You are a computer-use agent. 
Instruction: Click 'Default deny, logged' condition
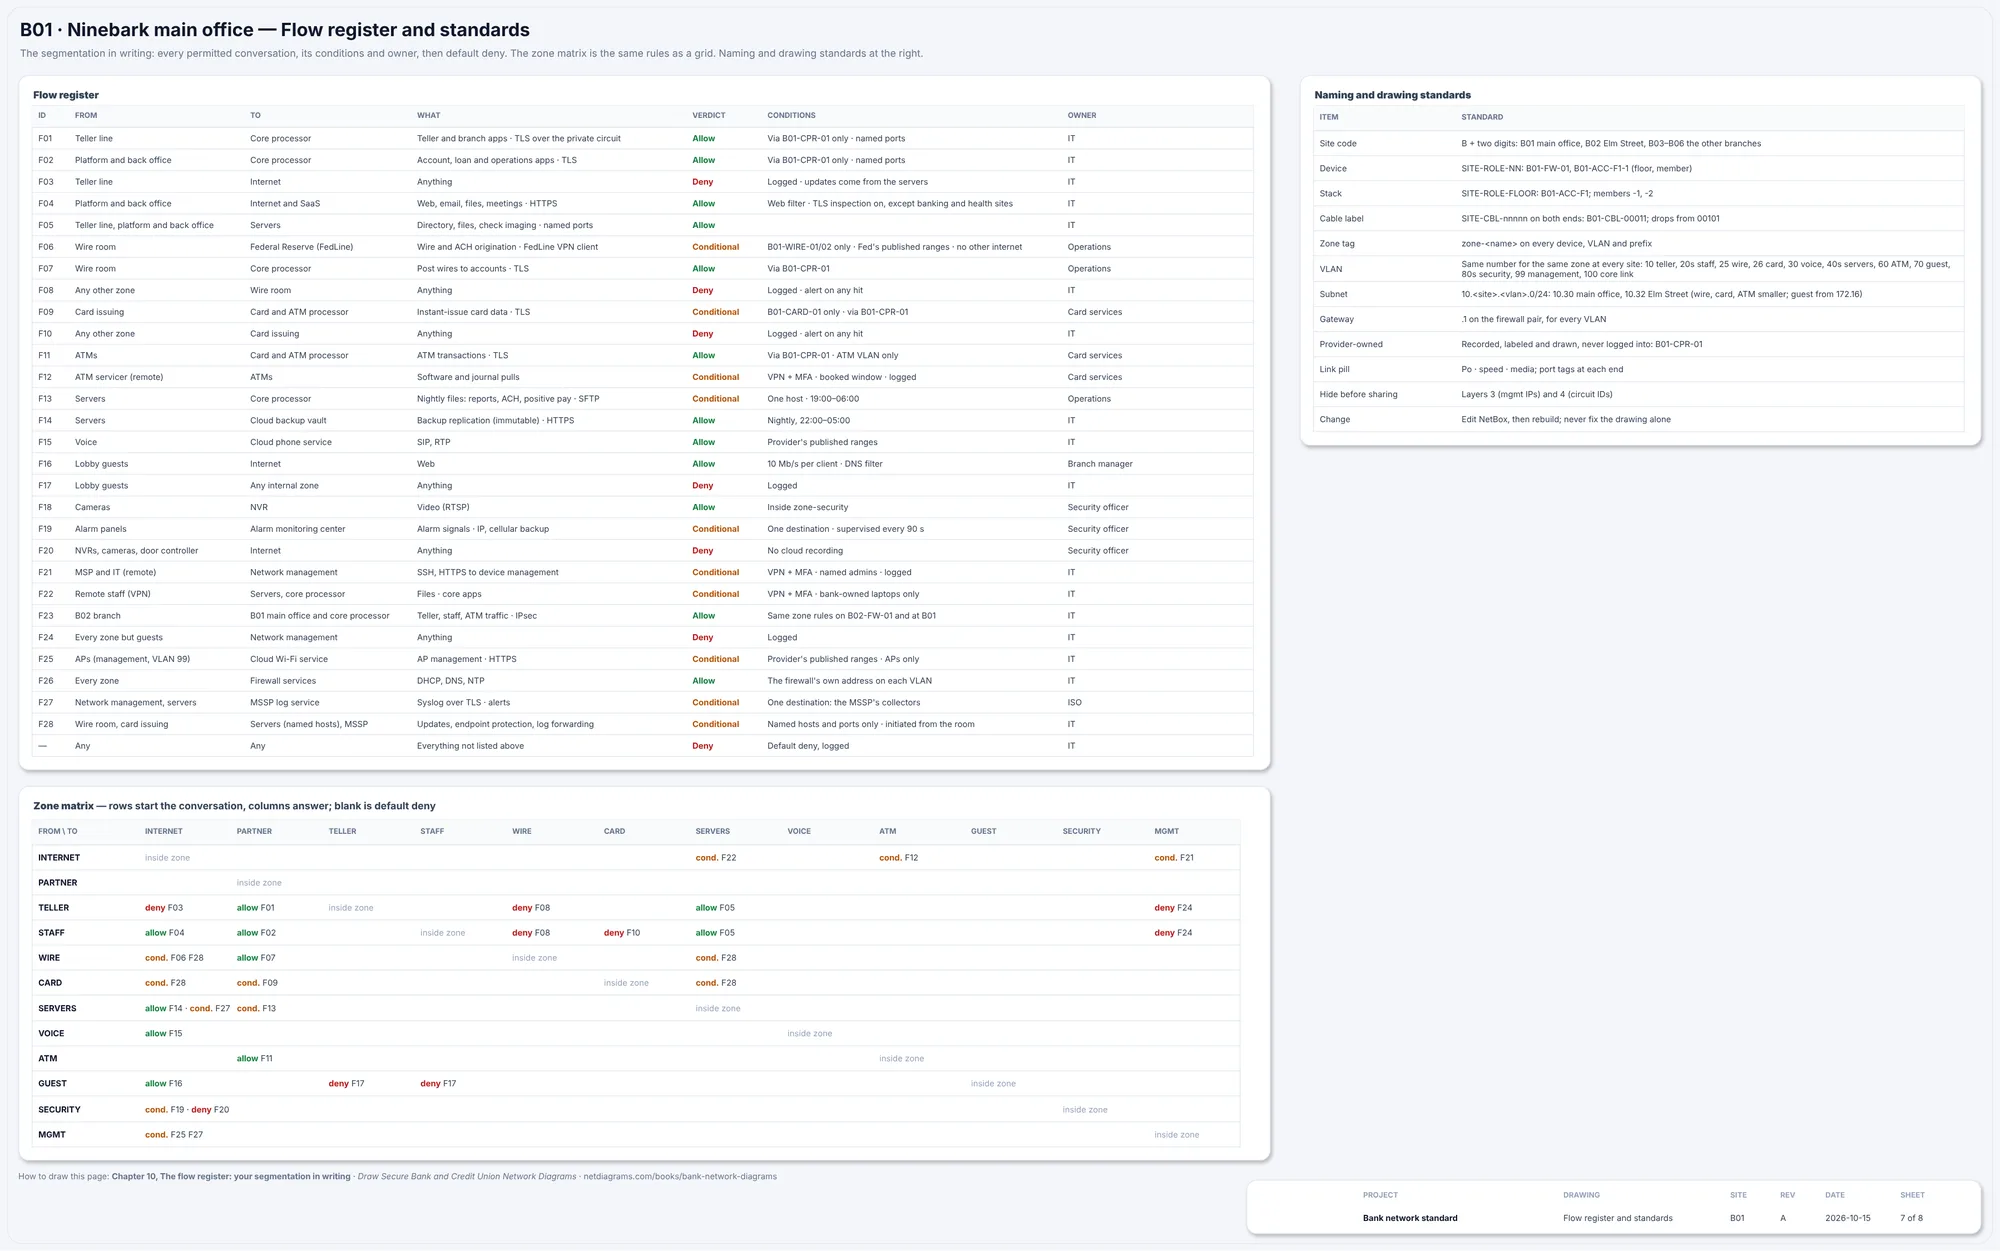(808, 746)
